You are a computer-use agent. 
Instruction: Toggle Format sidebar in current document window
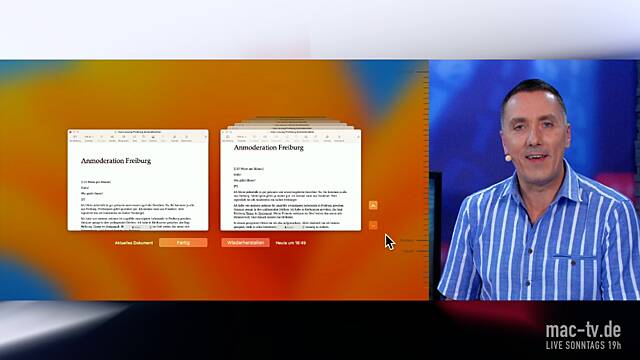tap(174, 138)
